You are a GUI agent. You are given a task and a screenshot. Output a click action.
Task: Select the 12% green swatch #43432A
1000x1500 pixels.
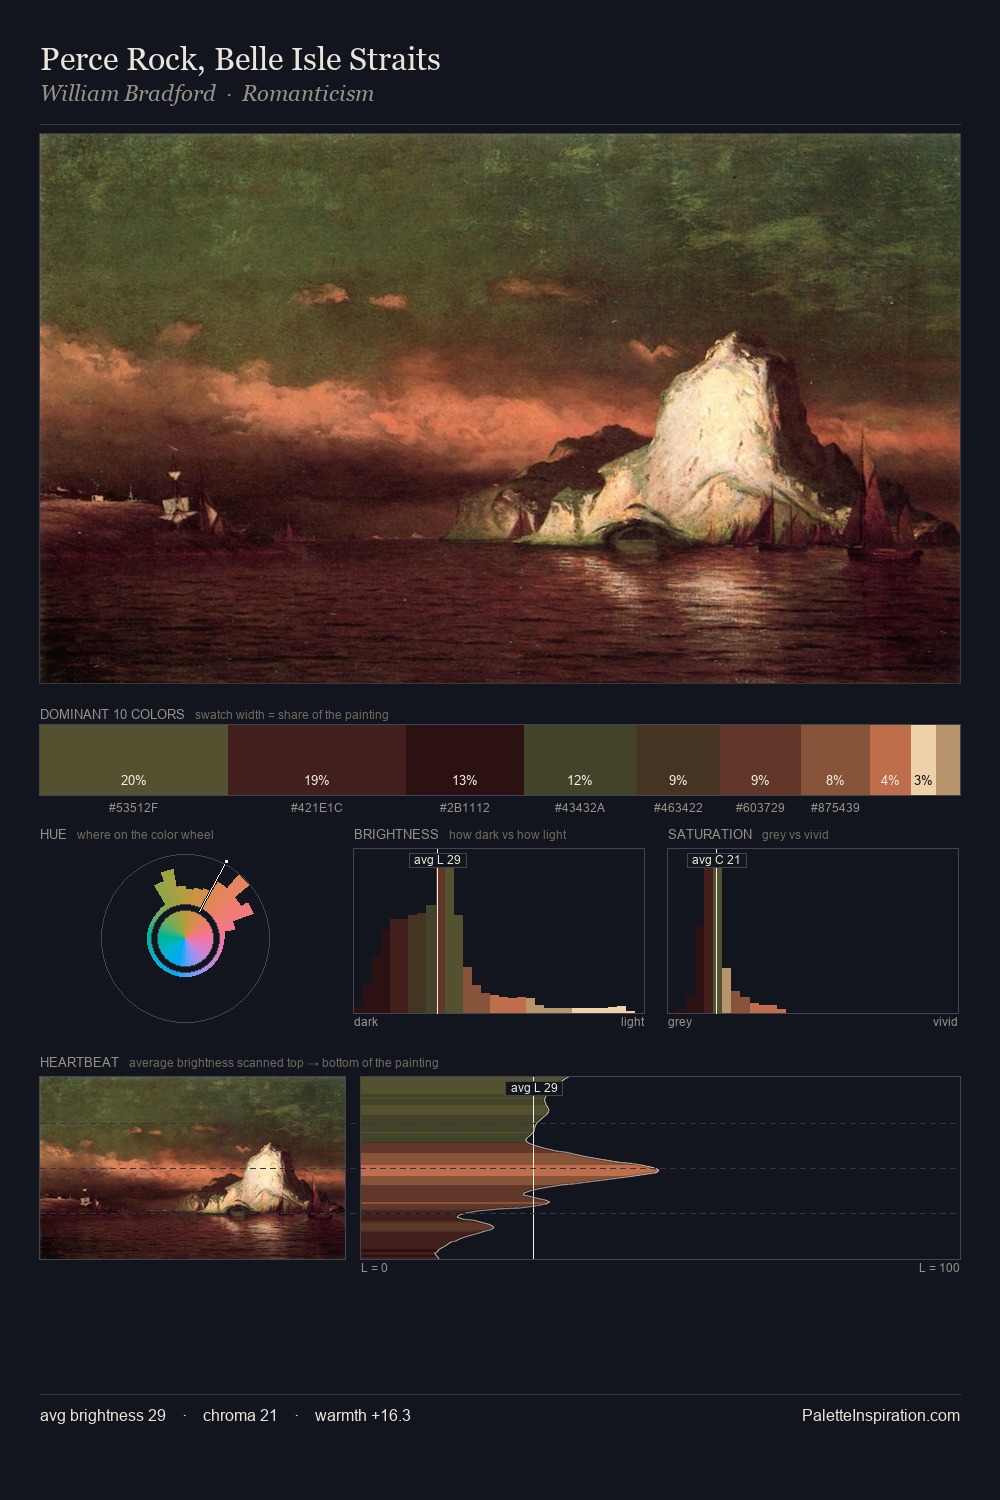click(580, 760)
